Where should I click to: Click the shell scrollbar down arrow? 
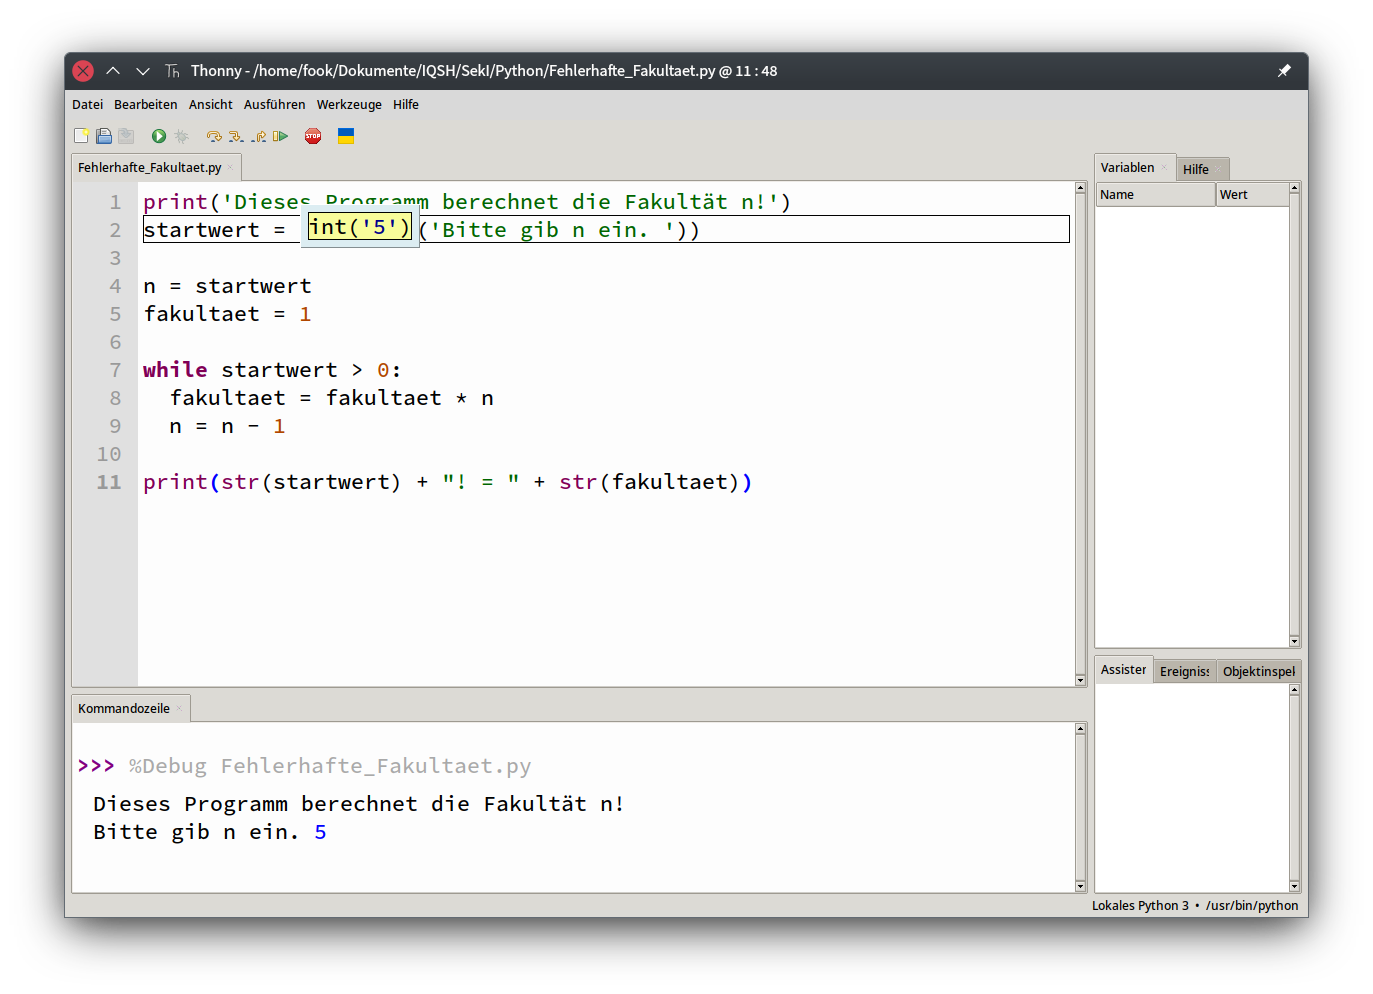point(1080,886)
